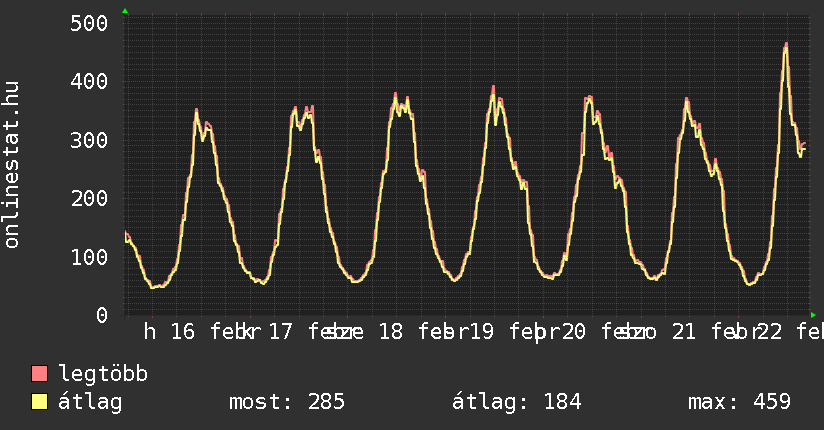824x430 pixels.
Task: Click the red legtöbb legend swatch
Action: click(40, 374)
